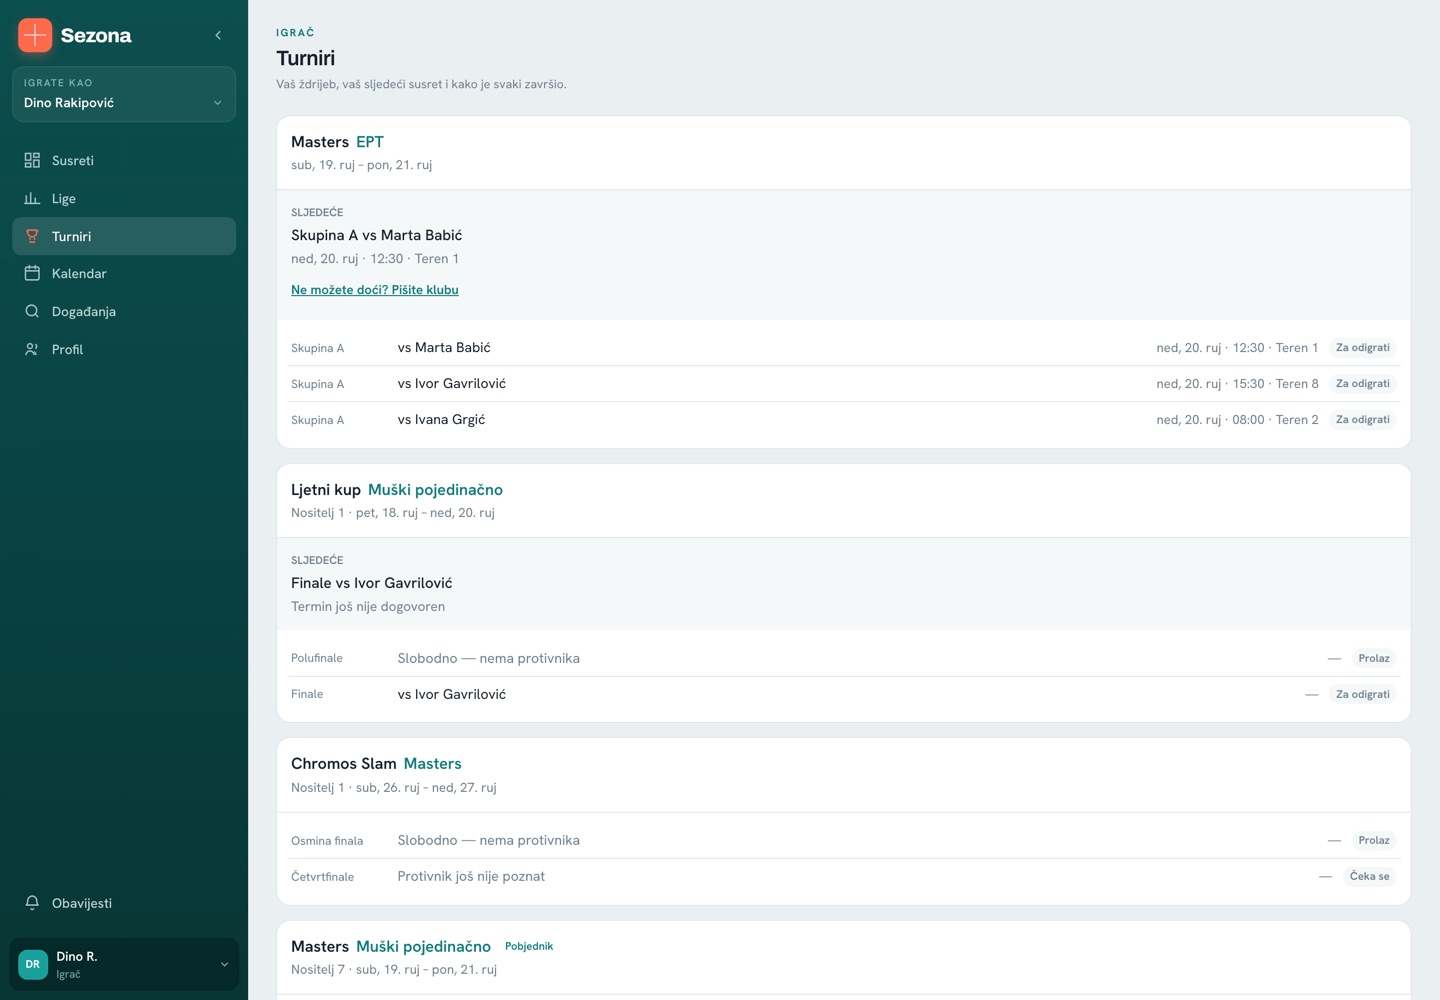Image resolution: width=1440 pixels, height=1000 pixels.
Task: Open the Masters EPT tournament title
Action: [337, 142]
